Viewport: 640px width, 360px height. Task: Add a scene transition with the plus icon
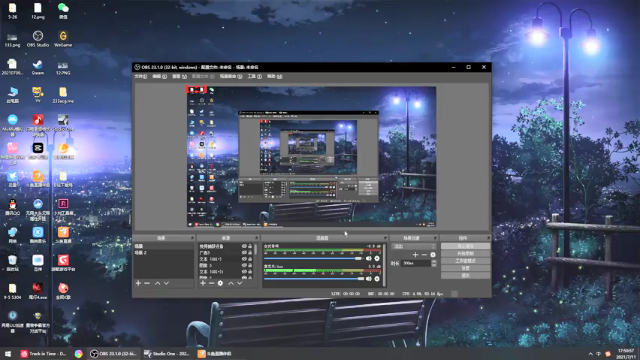click(416, 255)
